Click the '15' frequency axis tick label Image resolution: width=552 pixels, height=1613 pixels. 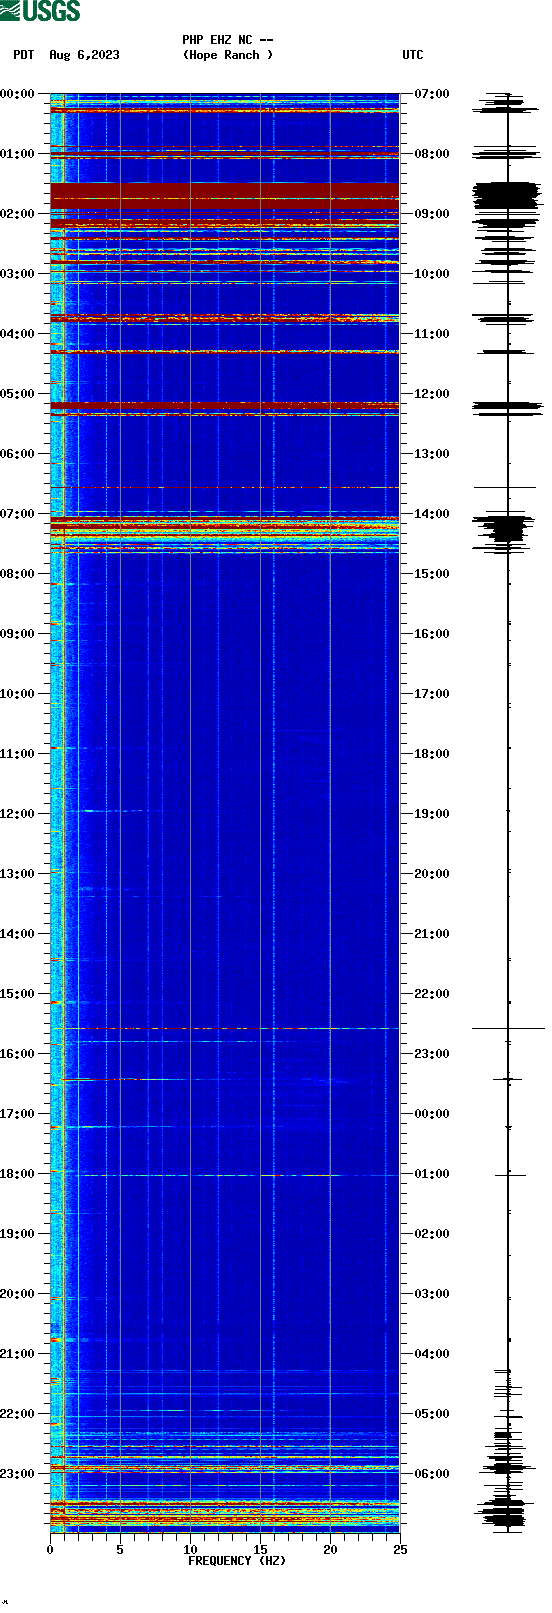260,1550
